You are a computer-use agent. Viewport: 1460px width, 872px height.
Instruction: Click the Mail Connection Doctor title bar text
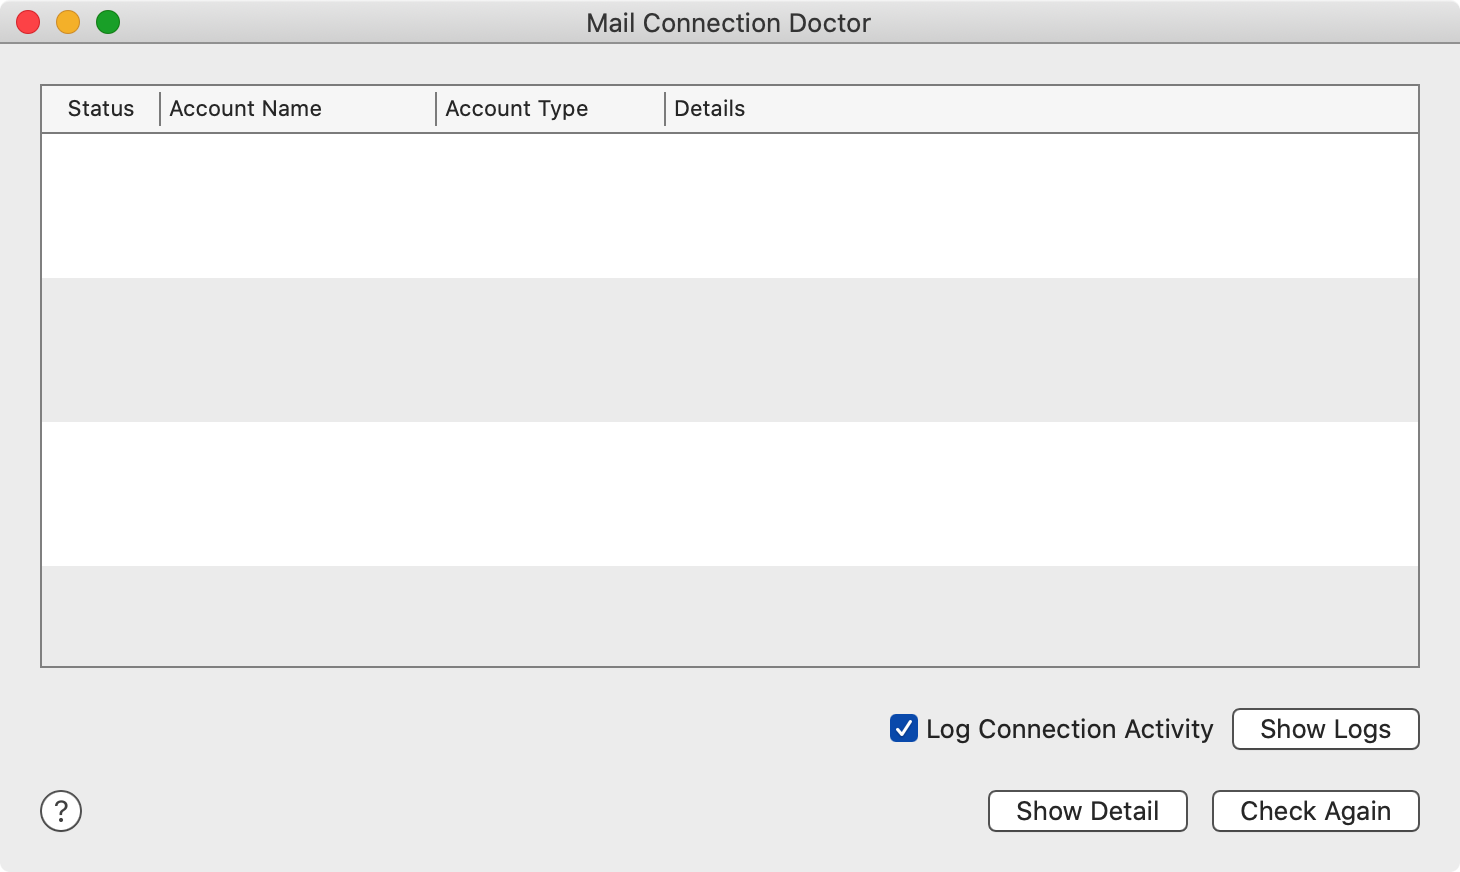(x=728, y=23)
